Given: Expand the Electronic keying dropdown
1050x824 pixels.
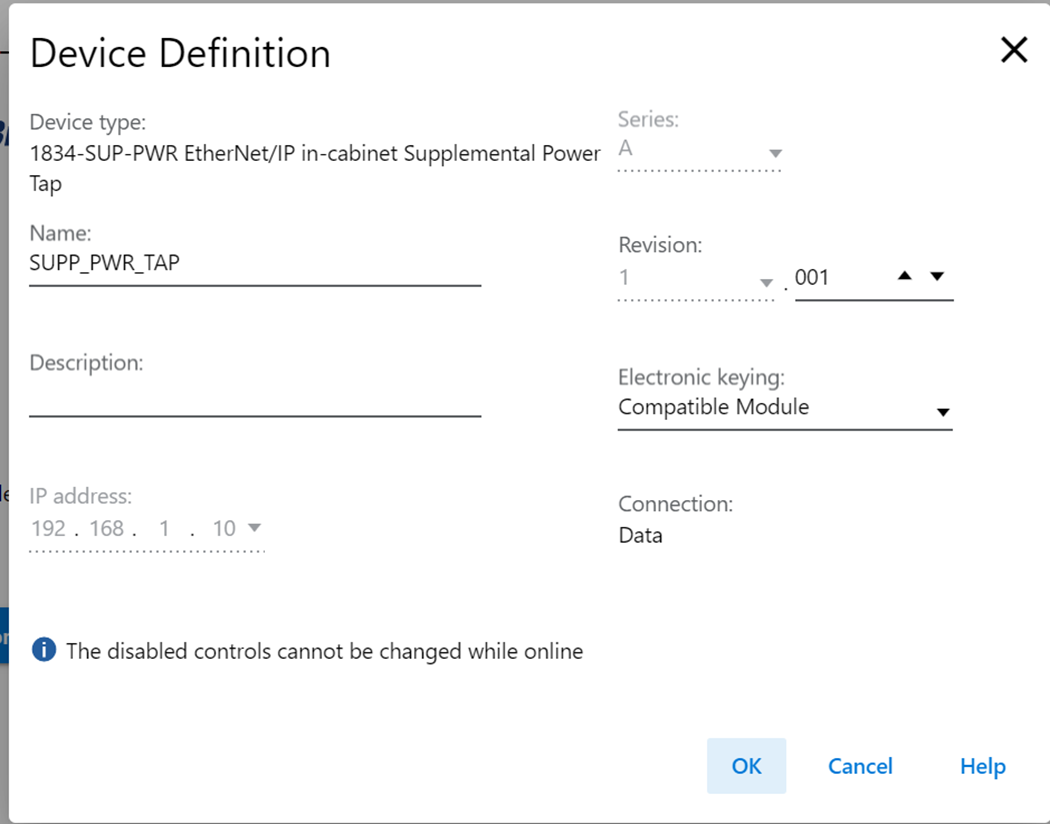Looking at the screenshot, I should [943, 412].
